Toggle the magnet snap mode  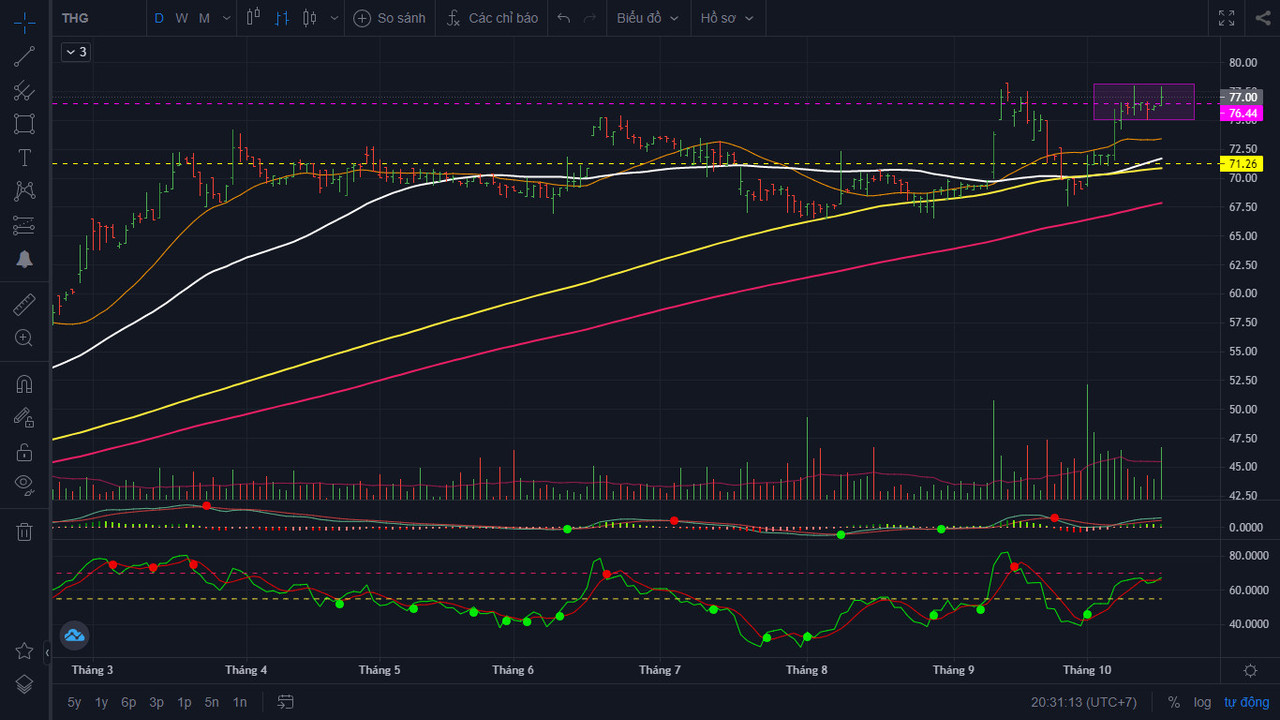pos(24,384)
